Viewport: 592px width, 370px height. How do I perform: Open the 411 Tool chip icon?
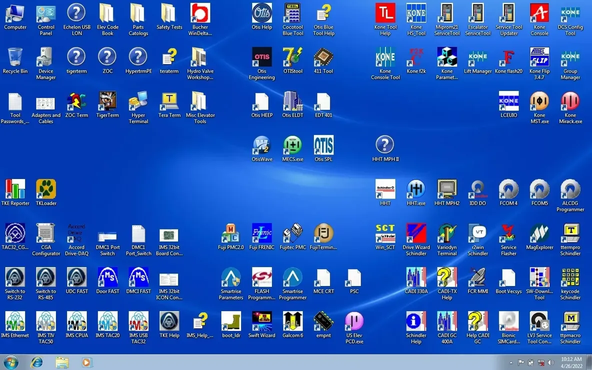(x=324, y=60)
